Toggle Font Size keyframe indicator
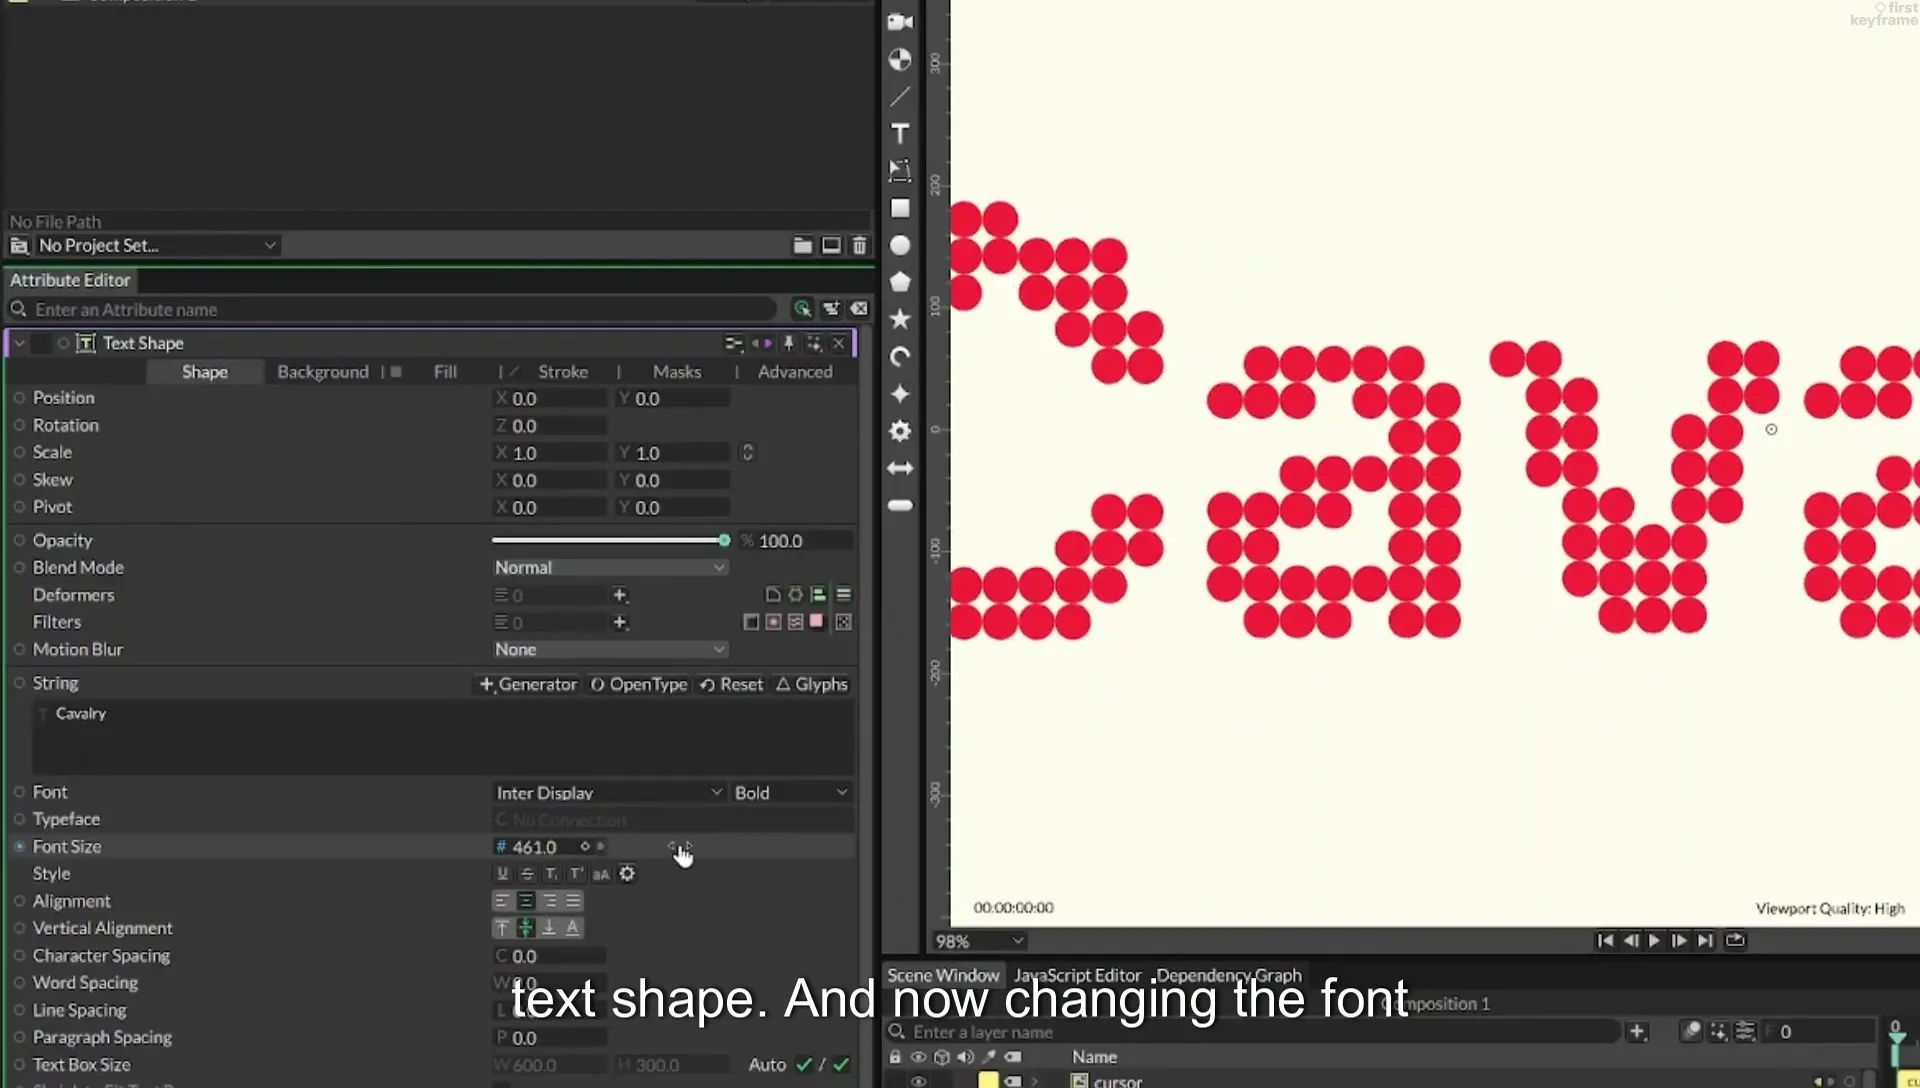Screen dimensions: 1920x1088 point(586,847)
